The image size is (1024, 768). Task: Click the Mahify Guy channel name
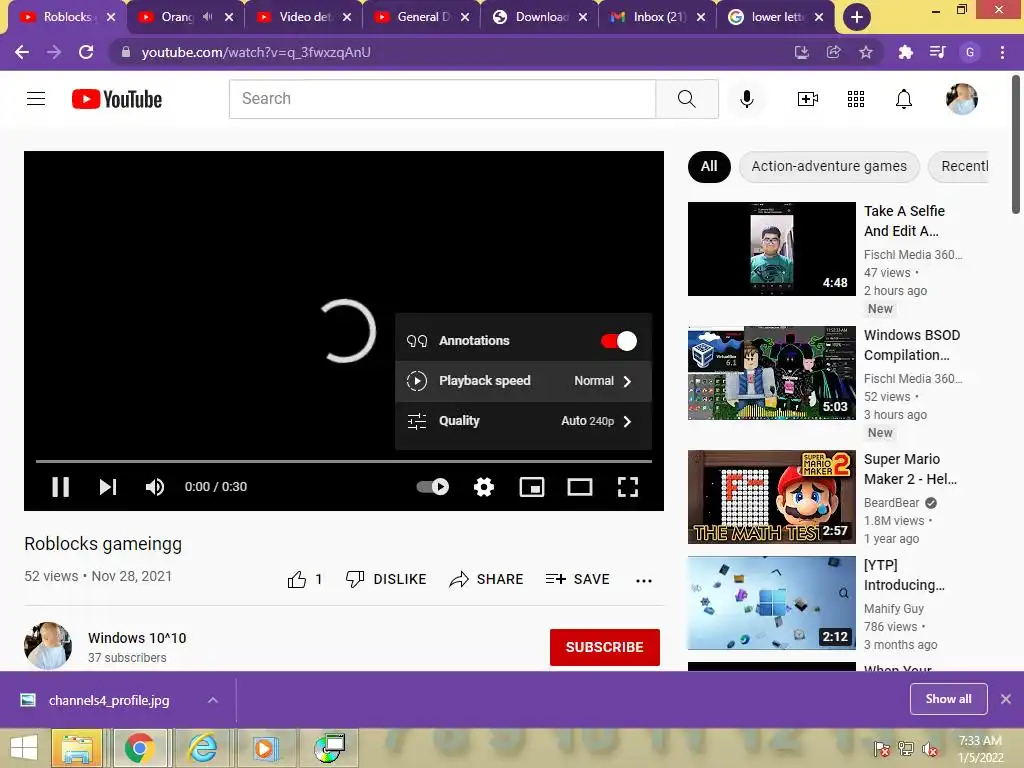coord(893,609)
